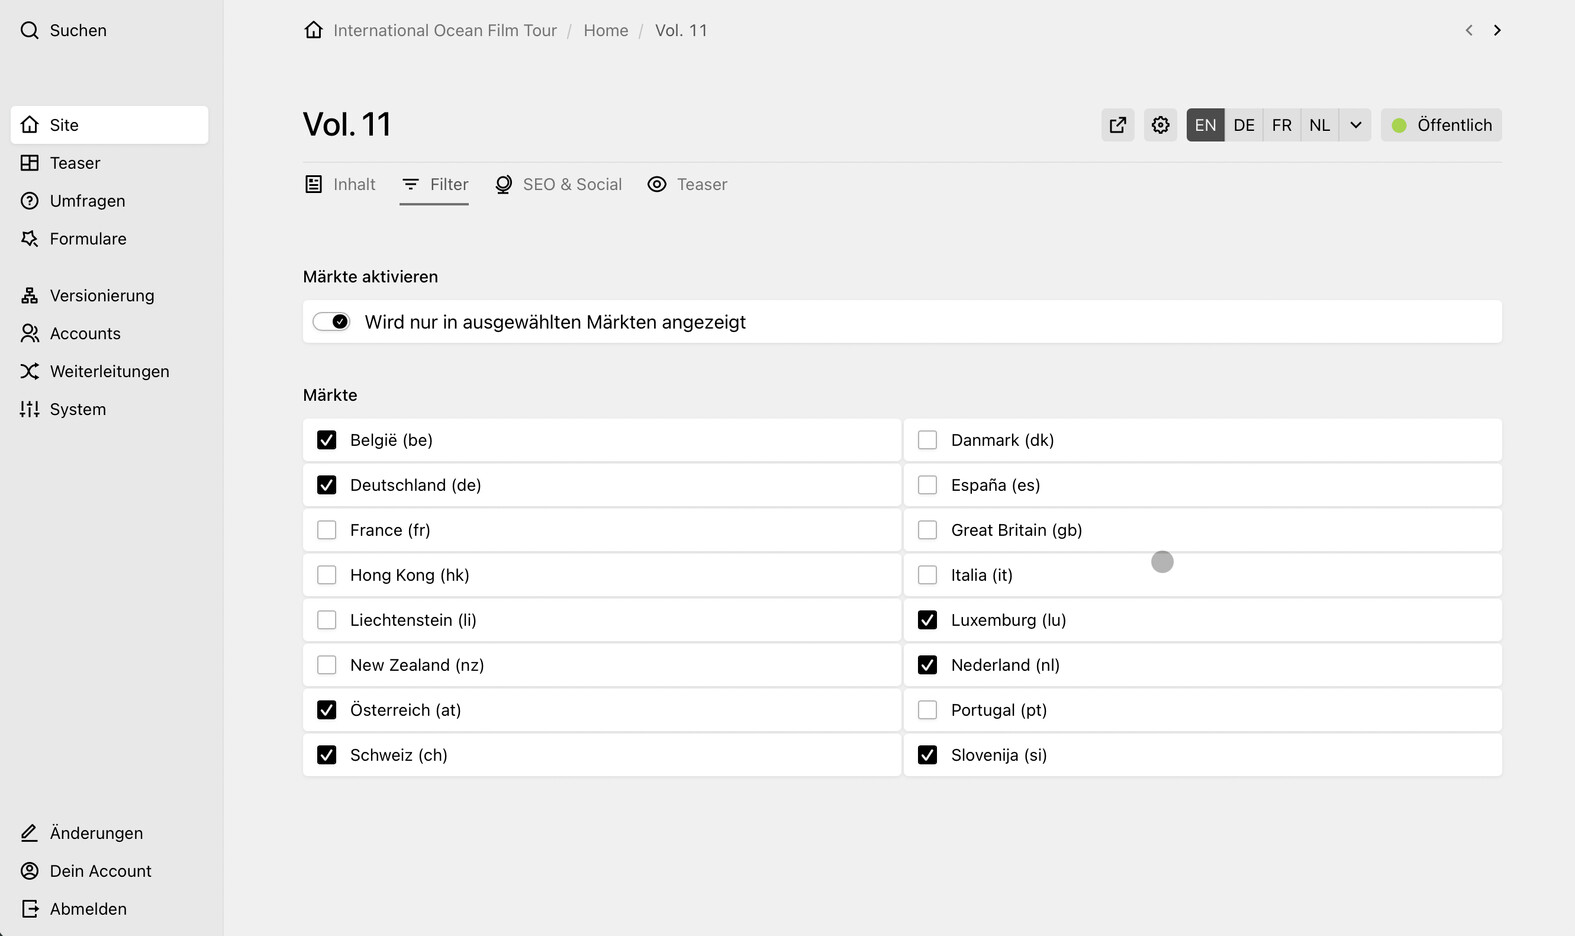Open Weiterleitungen in the sidebar
This screenshot has width=1575, height=936.
coord(109,371)
